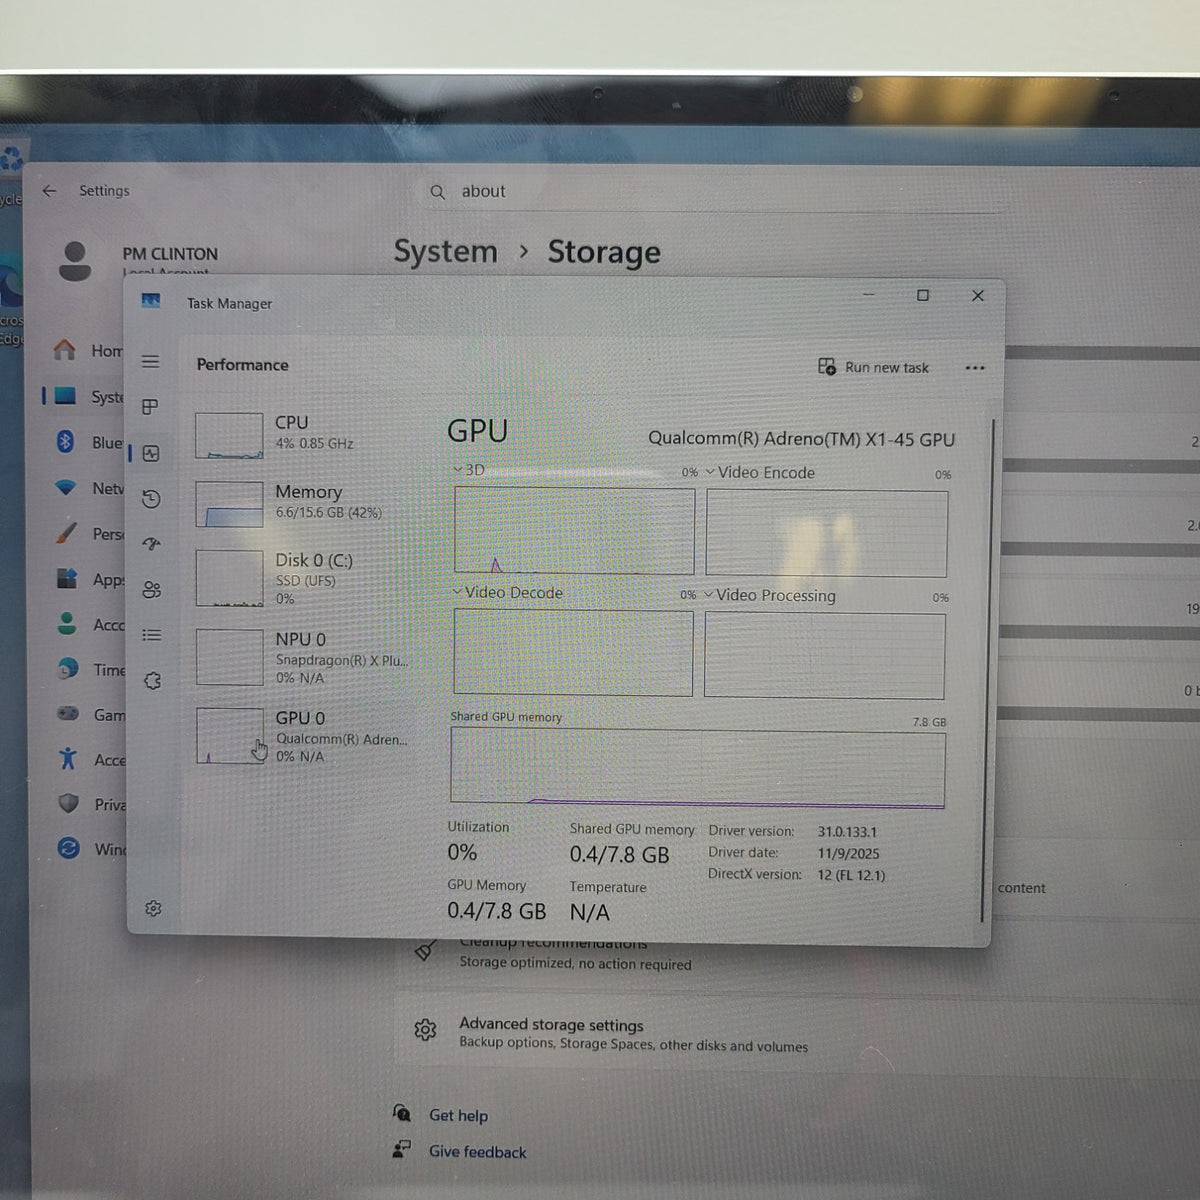Select NPU 0 performance item

click(303, 657)
